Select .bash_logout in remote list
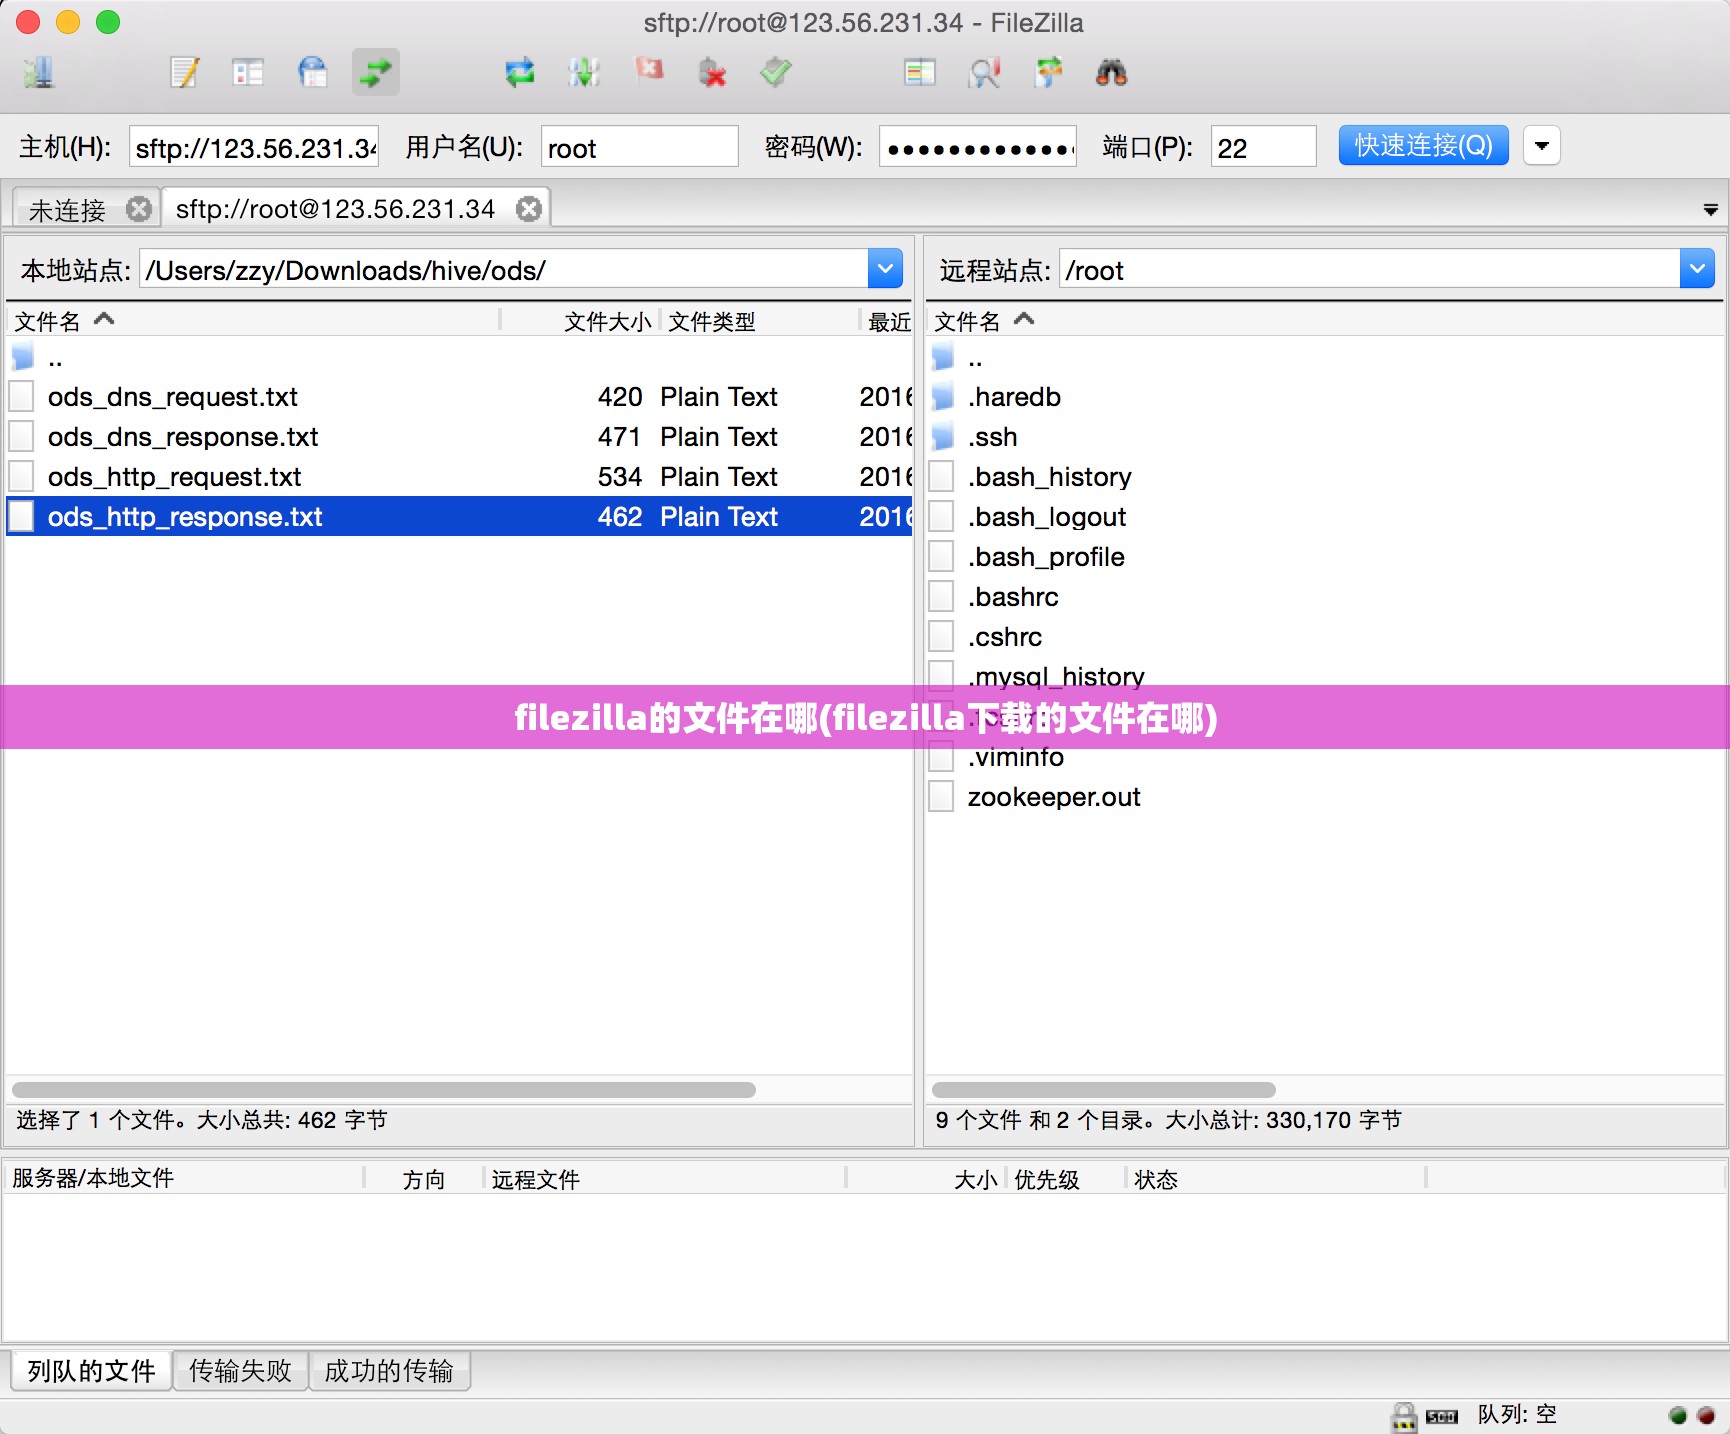 point(1324,517)
